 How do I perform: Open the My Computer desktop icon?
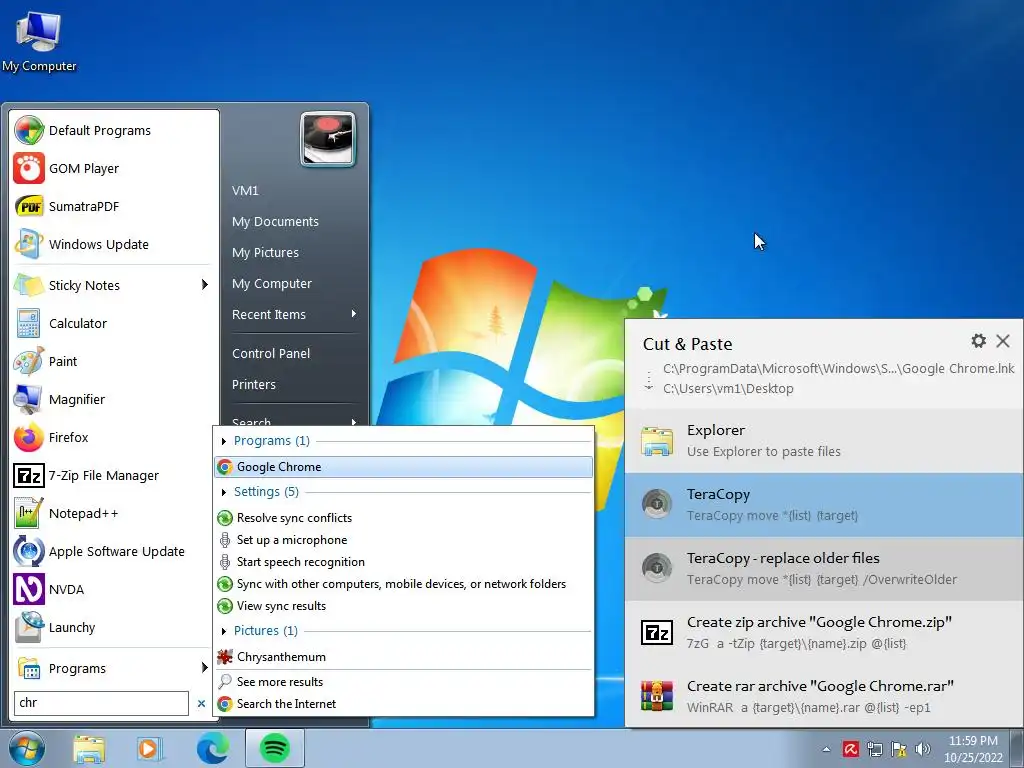coord(39,40)
